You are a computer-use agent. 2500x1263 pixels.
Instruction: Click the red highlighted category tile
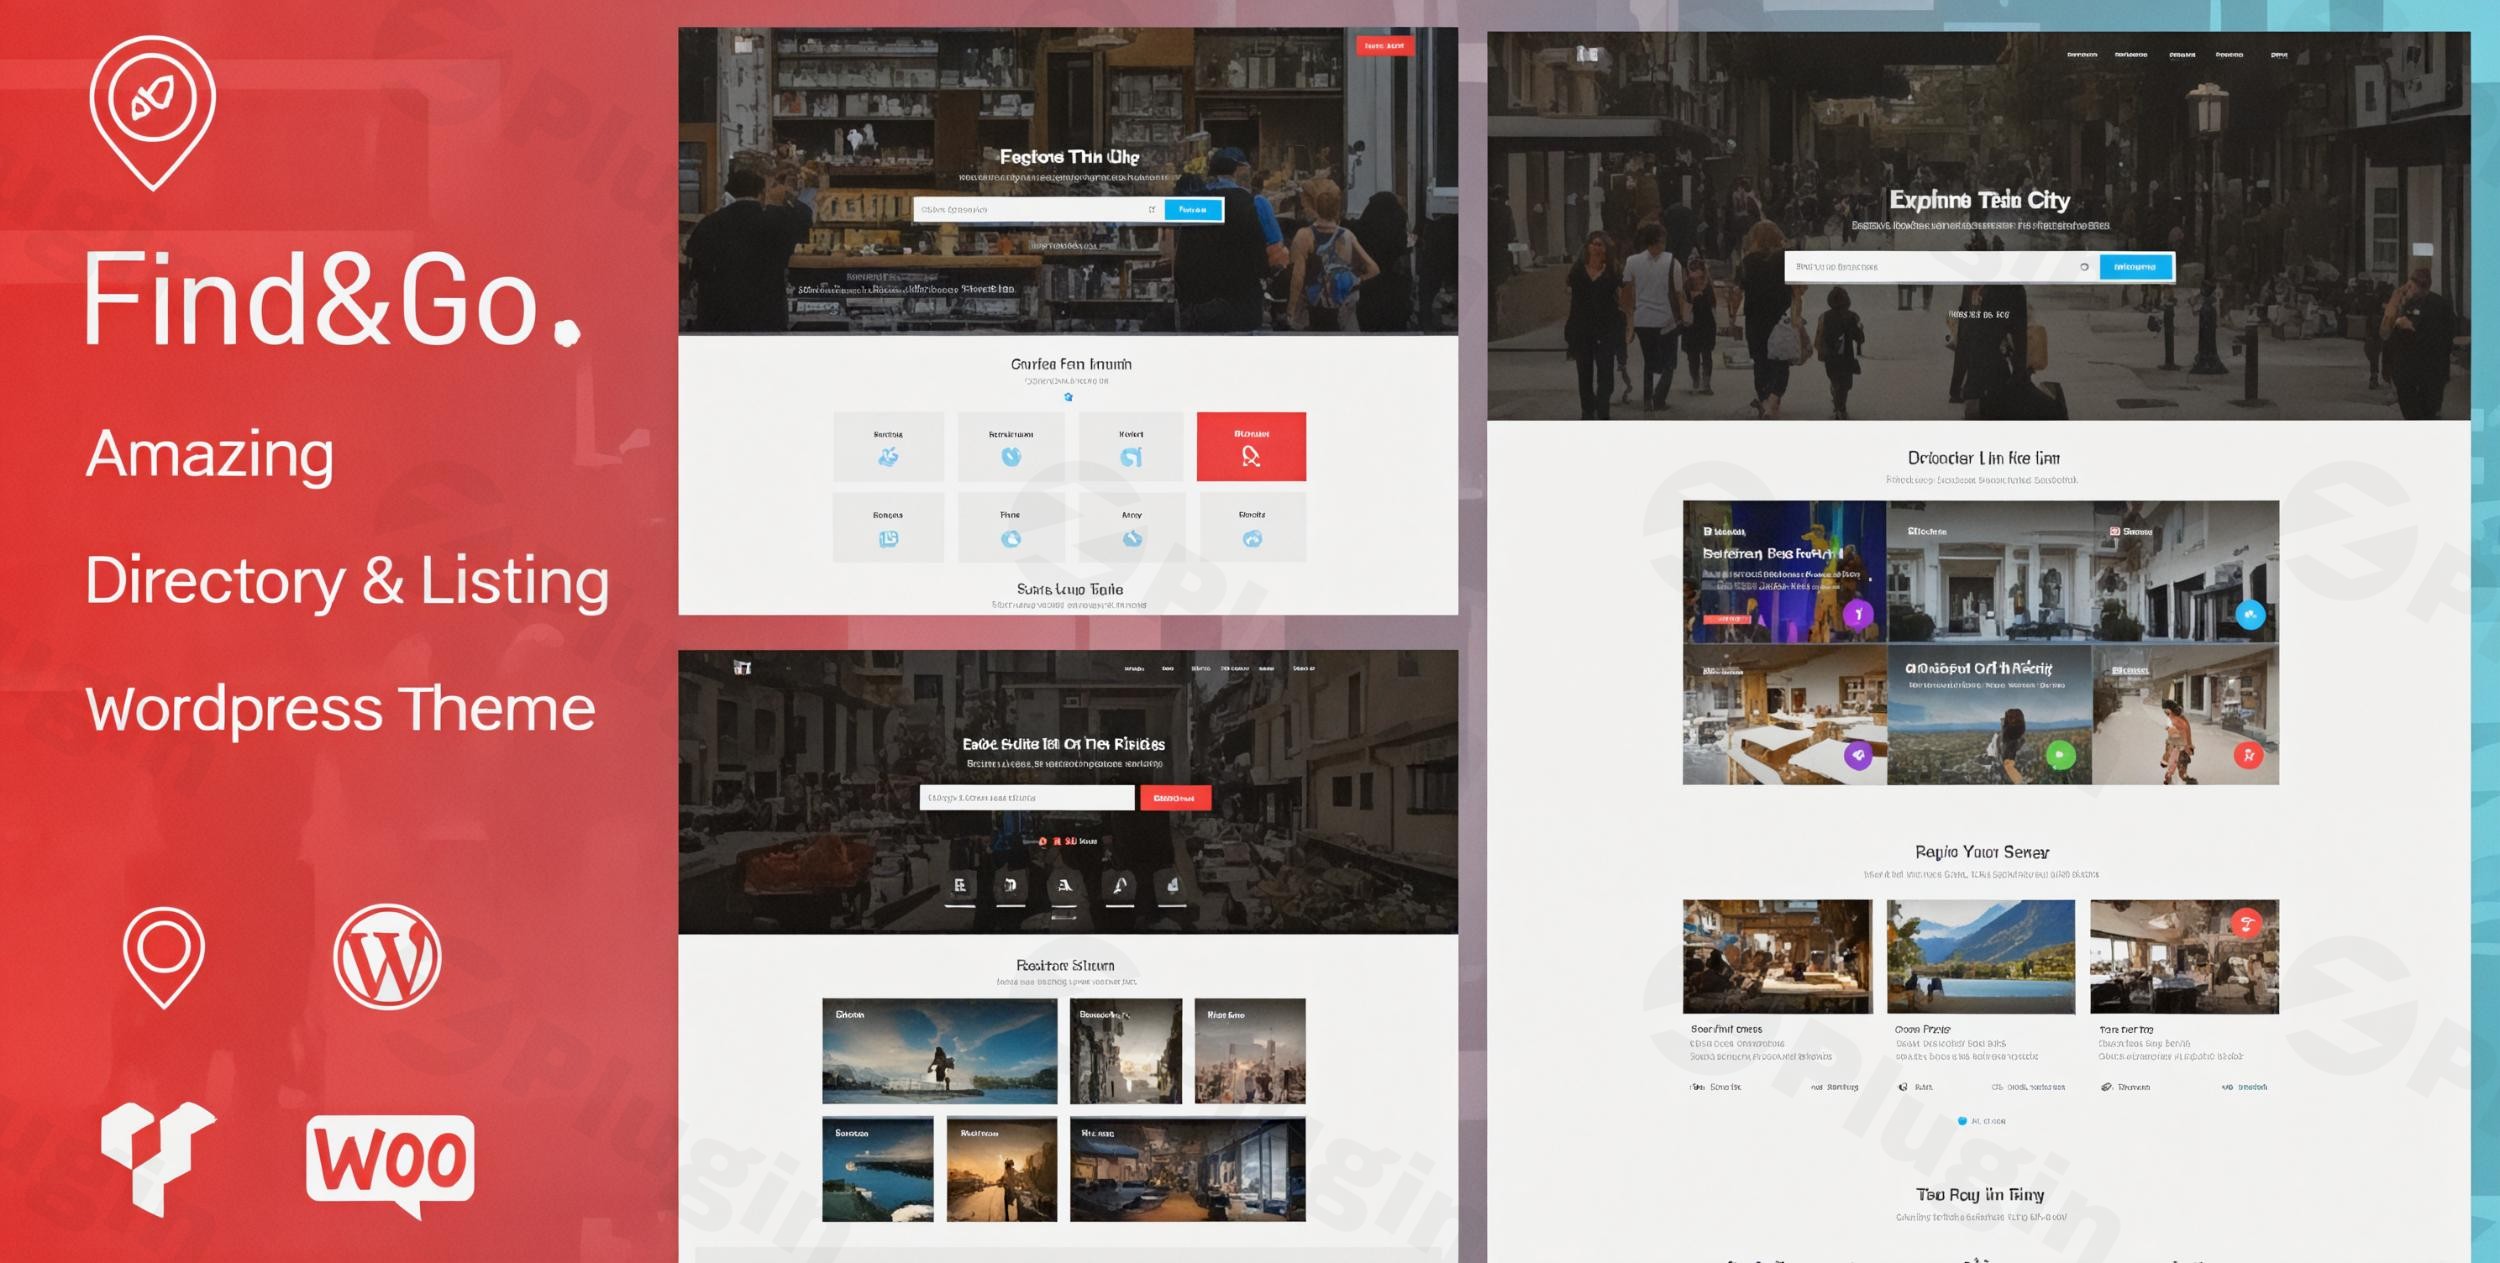click(x=1251, y=446)
